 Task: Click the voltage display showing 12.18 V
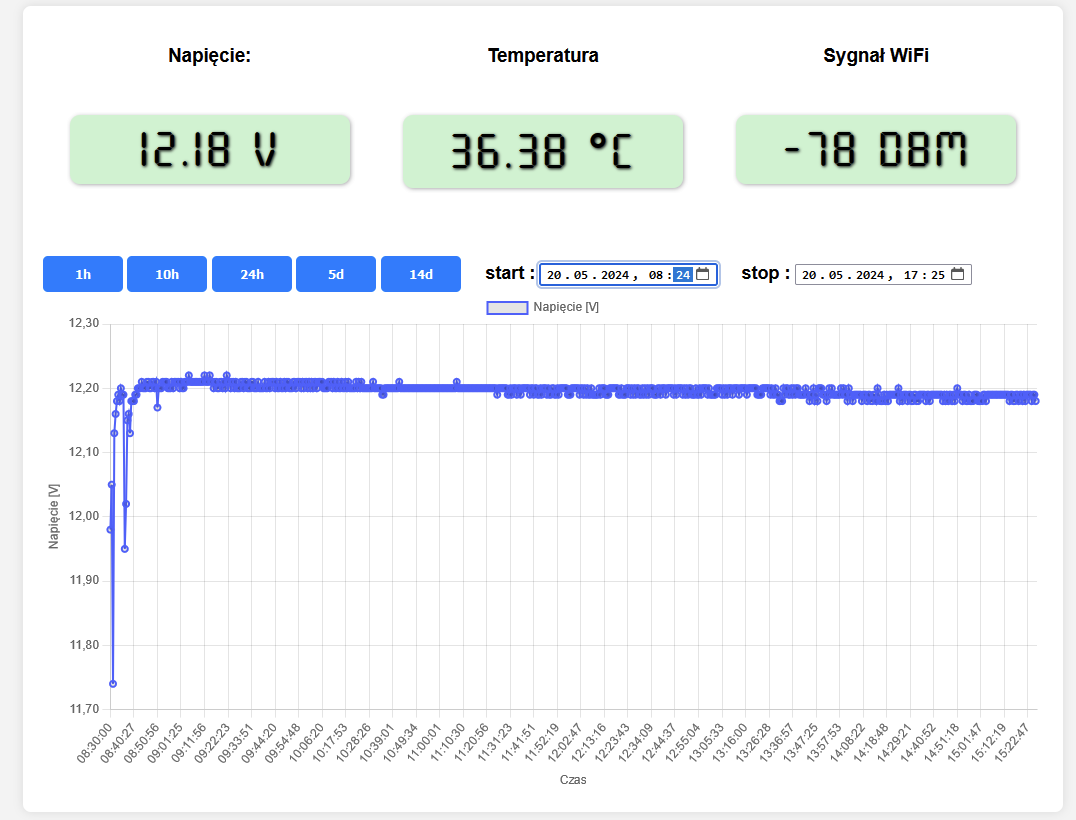point(210,150)
